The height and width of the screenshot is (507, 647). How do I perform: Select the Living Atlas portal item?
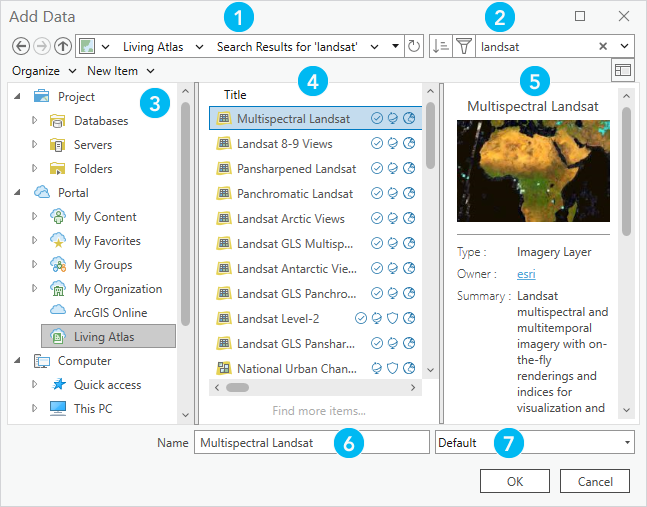coord(104,337)
